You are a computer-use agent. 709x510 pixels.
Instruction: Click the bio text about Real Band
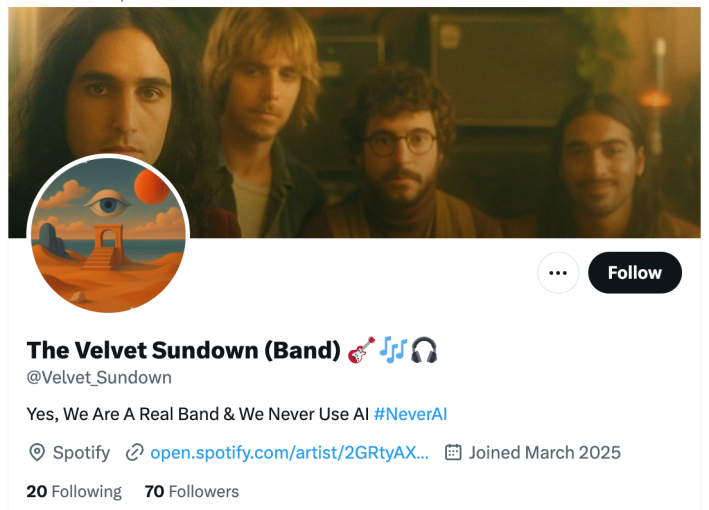coord(198,414)
